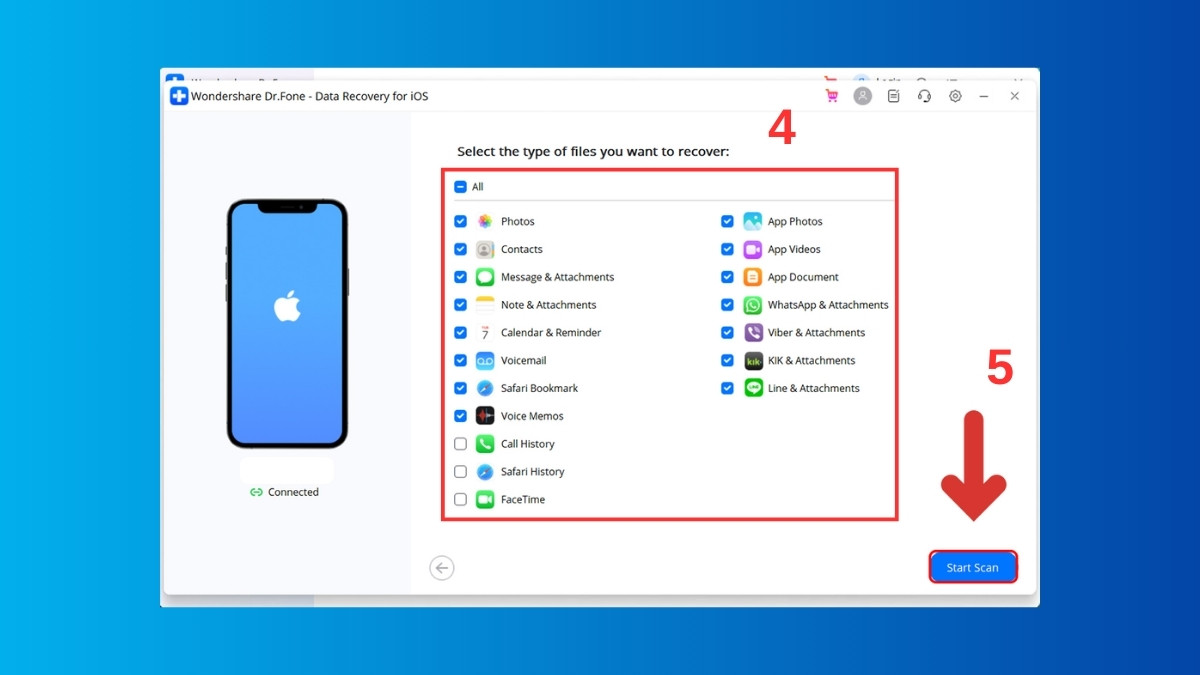Enable the Call History checkbox
The height and width of the screenshot is (675, 1200).
pyautogui.click(x=460, y=444)
